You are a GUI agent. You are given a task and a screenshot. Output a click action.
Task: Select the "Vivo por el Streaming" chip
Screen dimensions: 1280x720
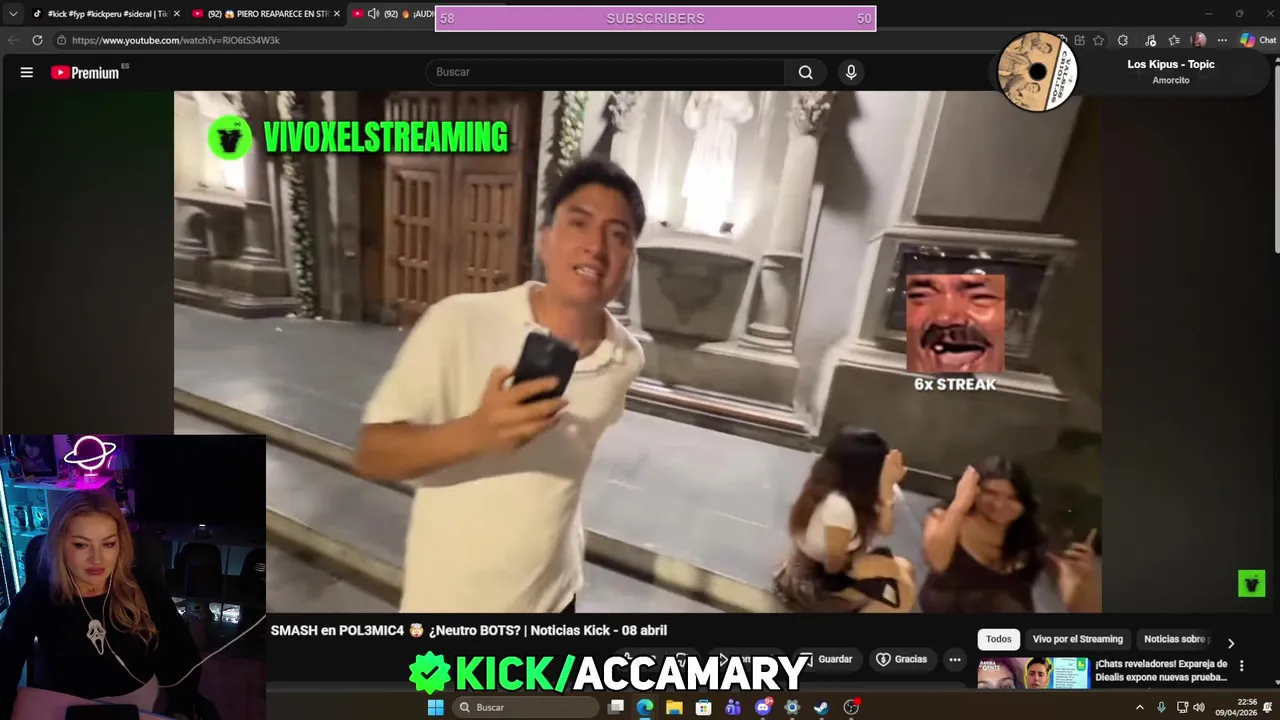[1078, 639]
